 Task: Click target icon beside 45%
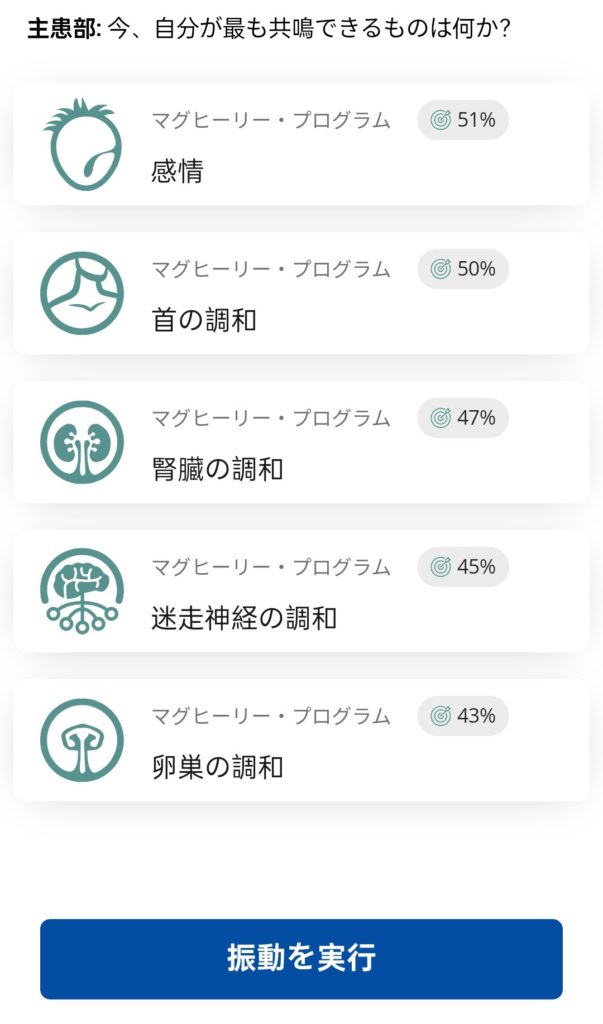440,567
